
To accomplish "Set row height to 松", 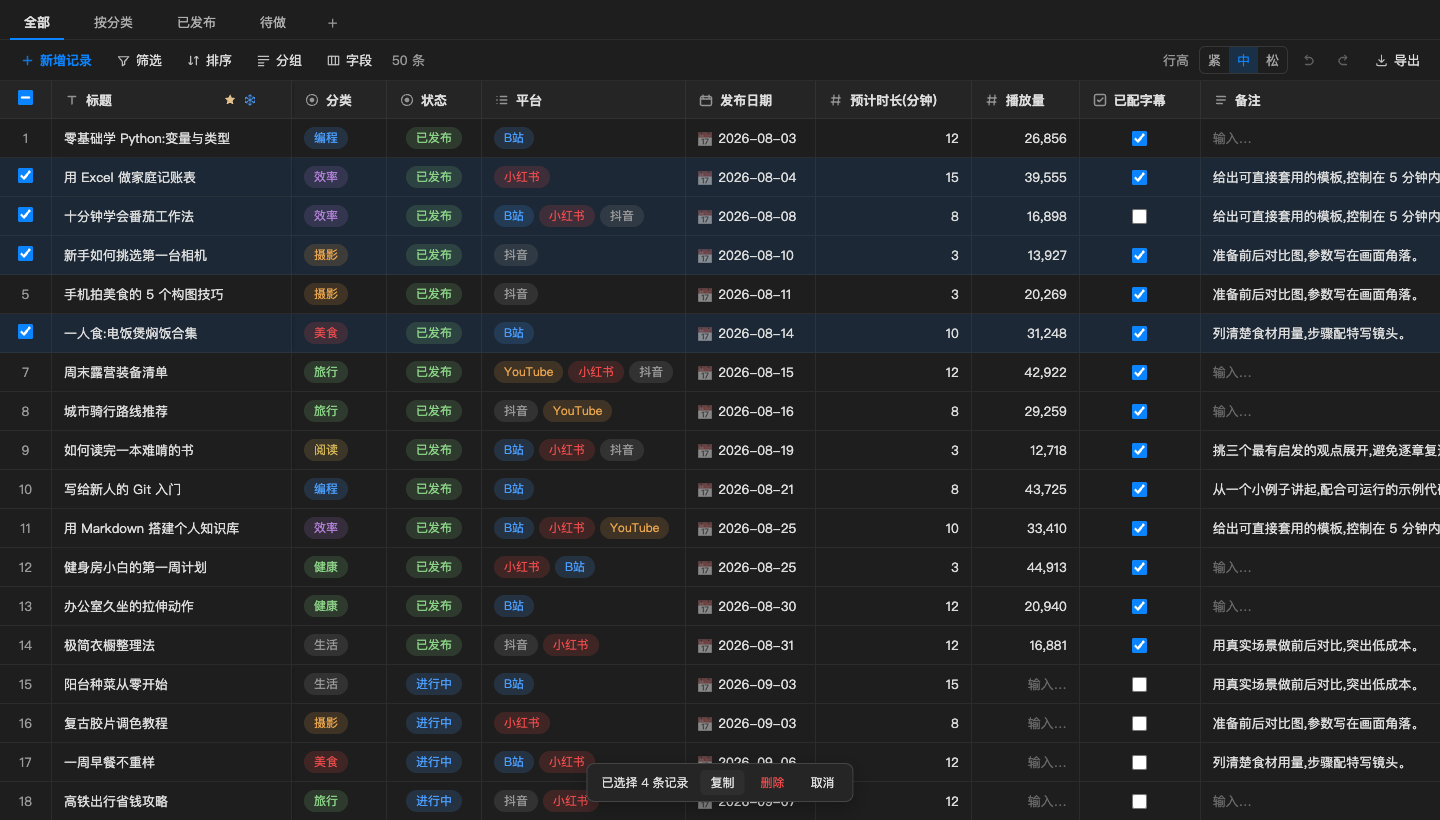I will point(1272,61).
